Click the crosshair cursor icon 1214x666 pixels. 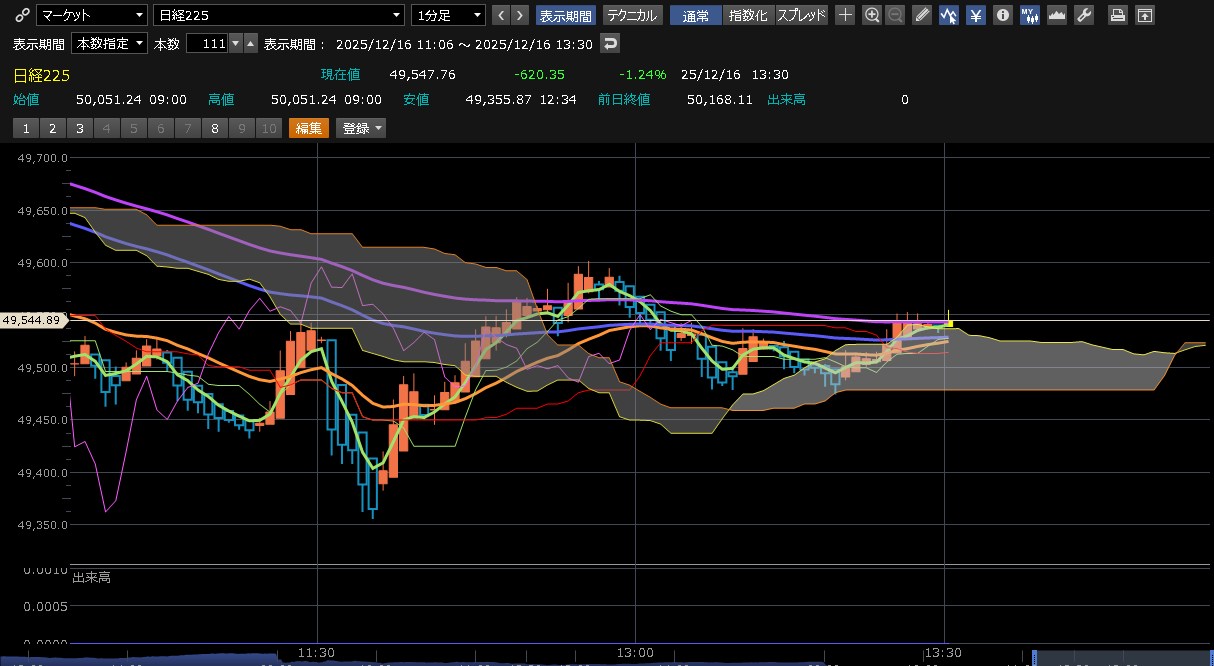click(x=845, y=15)
